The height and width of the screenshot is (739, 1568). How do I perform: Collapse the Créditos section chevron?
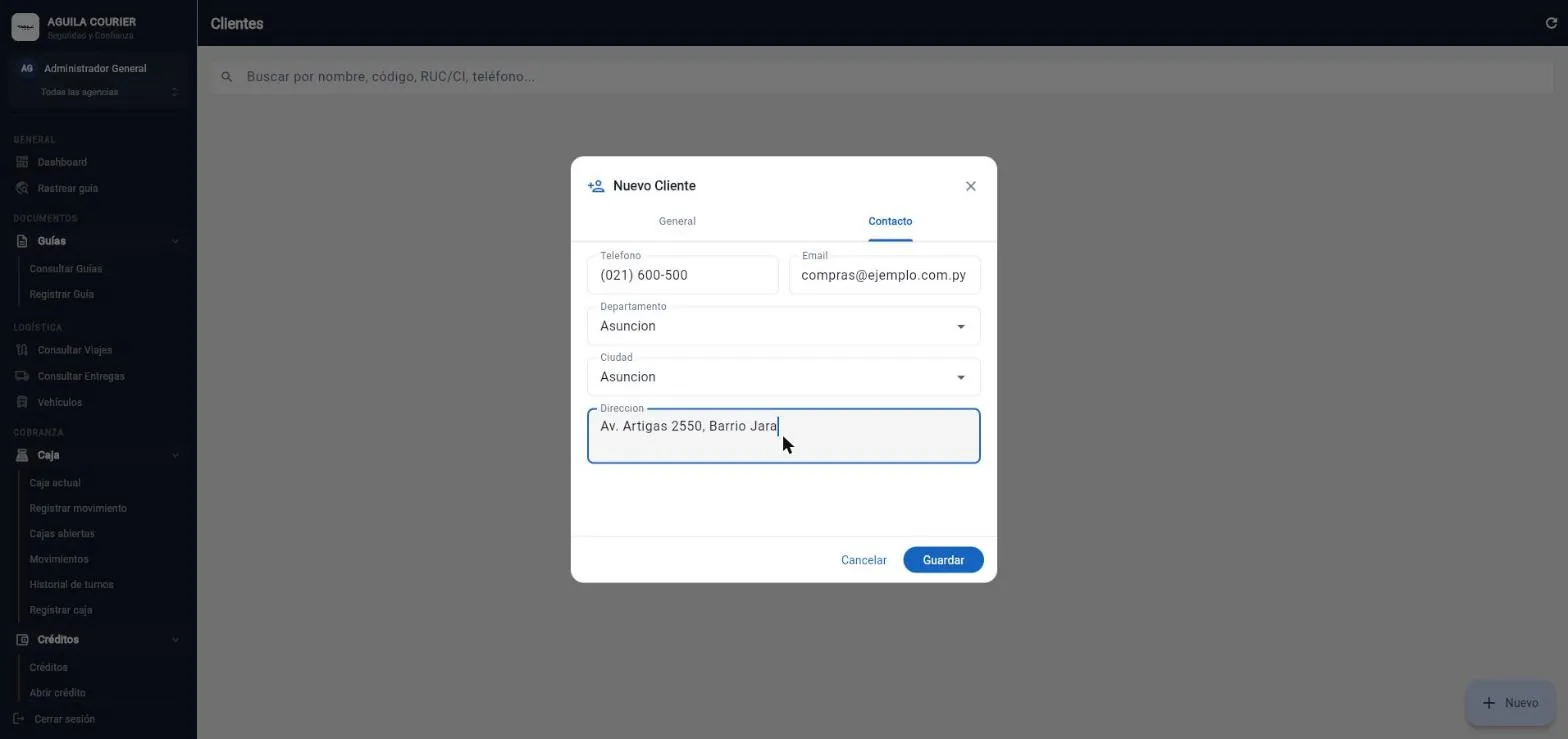pyautogui.click(x=175, y=639)
